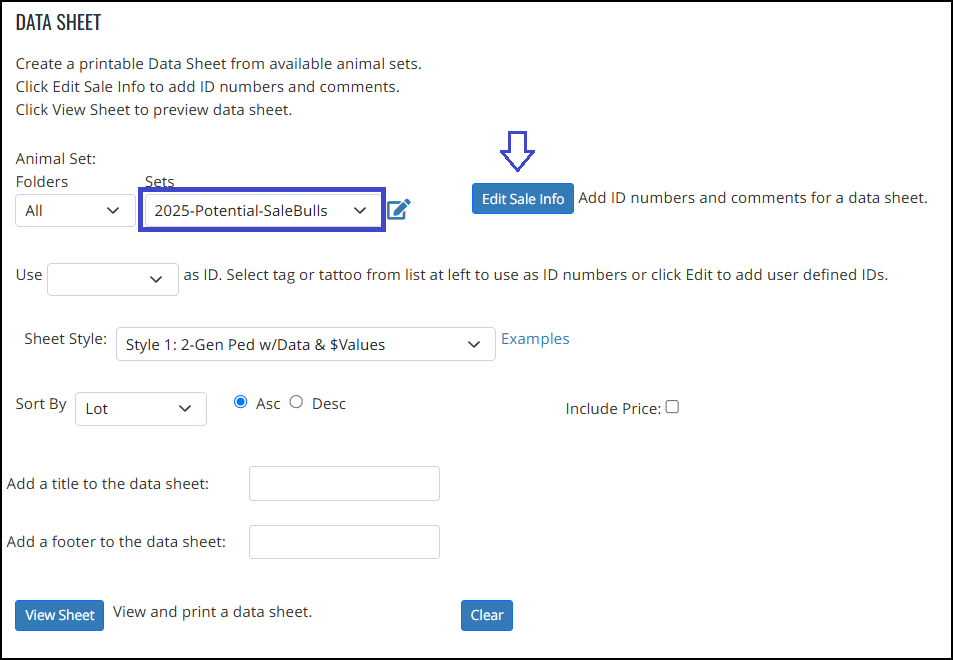The image size is (953, 660).
Task: Expand the Sort By Lot dropdown
Action: tap(141, 409)
